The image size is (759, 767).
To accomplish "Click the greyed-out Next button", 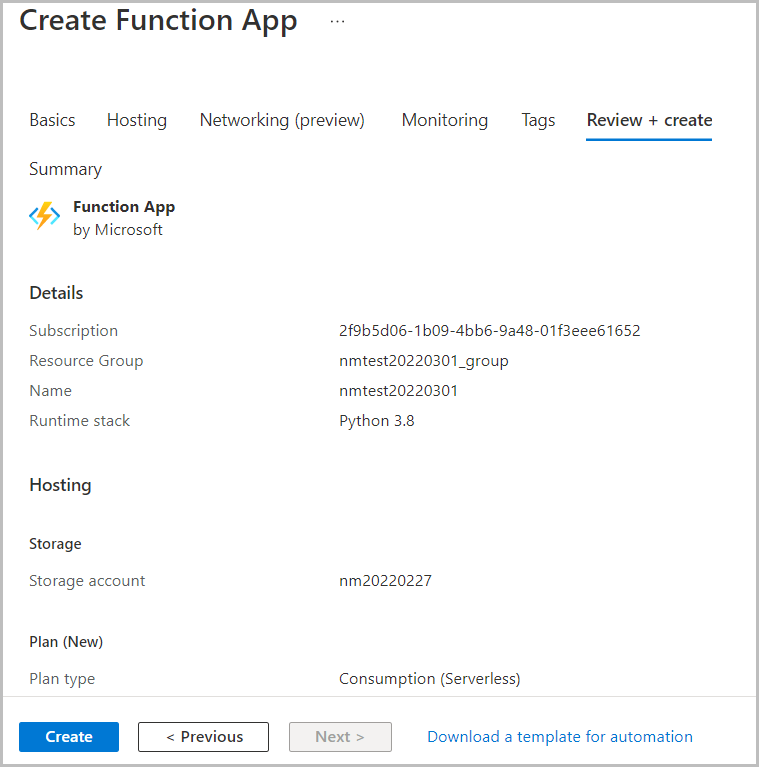I will (x=340, y=737).
